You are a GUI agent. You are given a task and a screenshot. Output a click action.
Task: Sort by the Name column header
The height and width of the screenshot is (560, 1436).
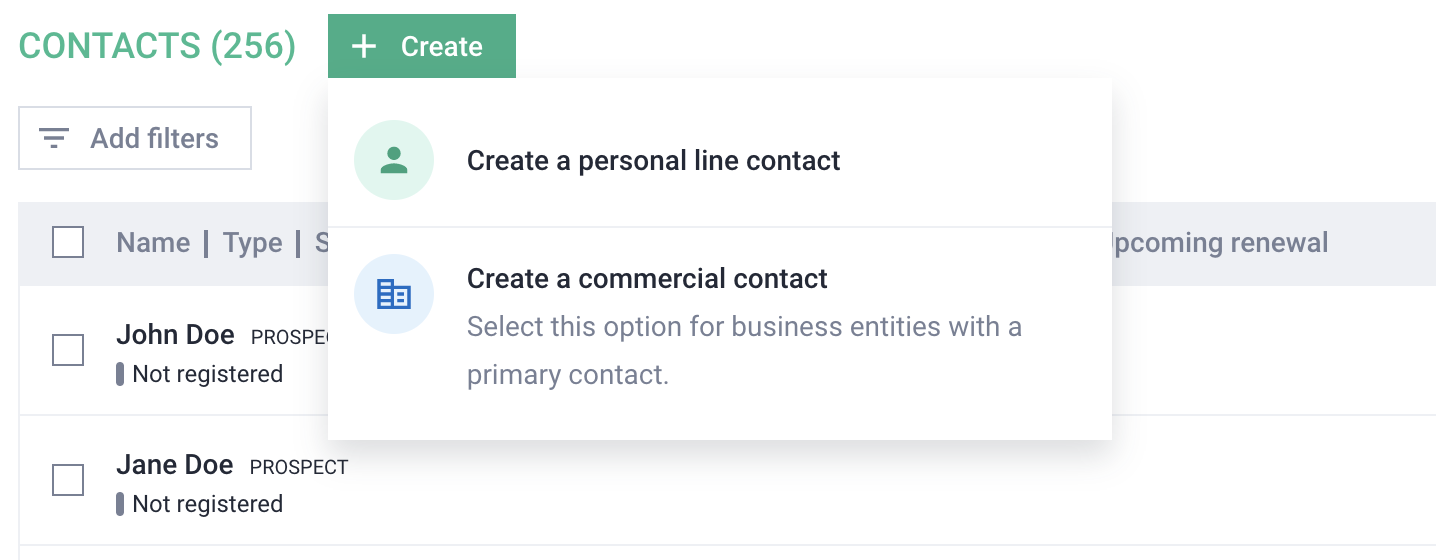[x=153, y=243]
